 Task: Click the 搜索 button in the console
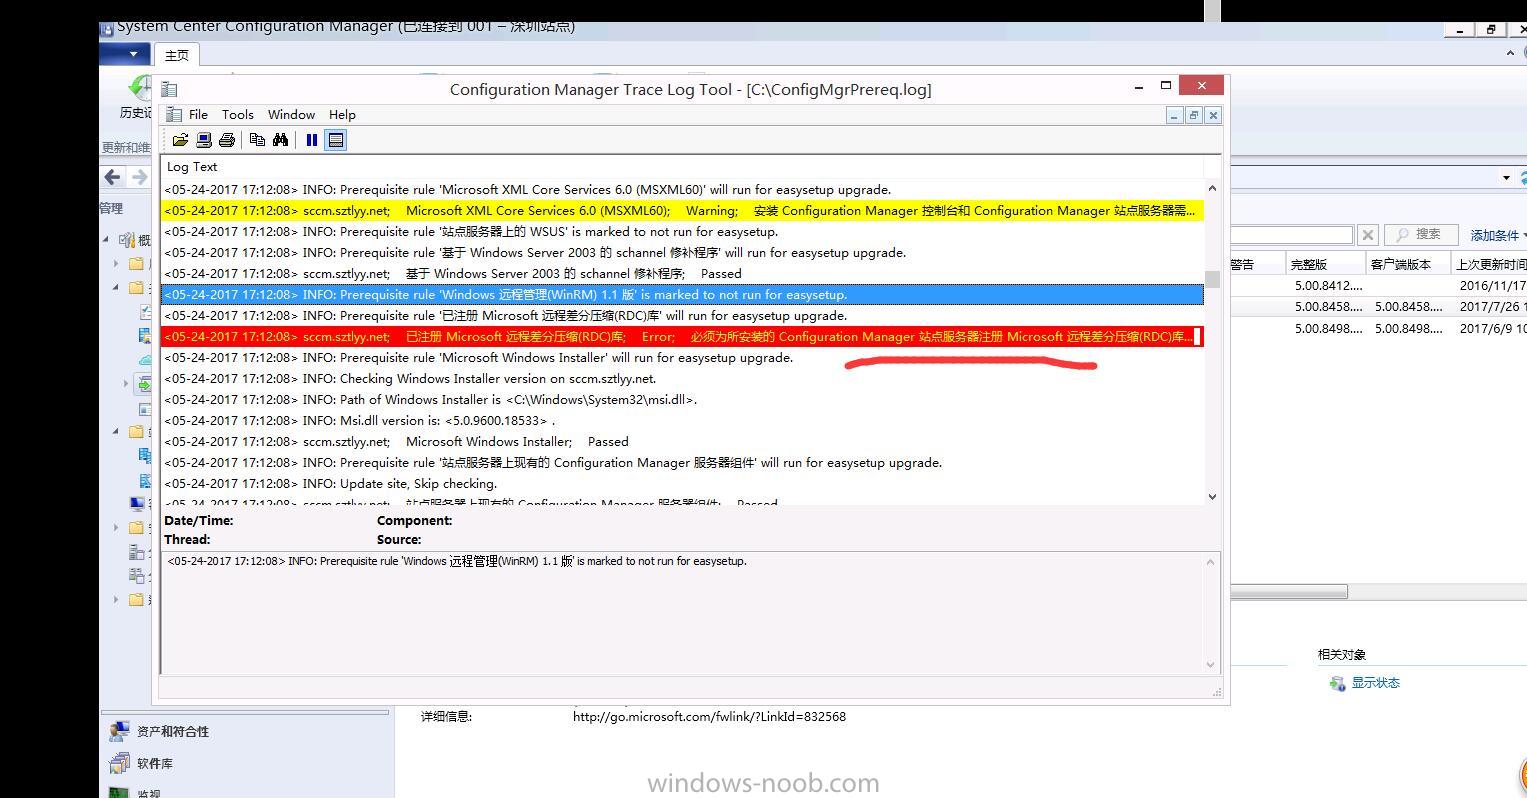pos(1420,234)
